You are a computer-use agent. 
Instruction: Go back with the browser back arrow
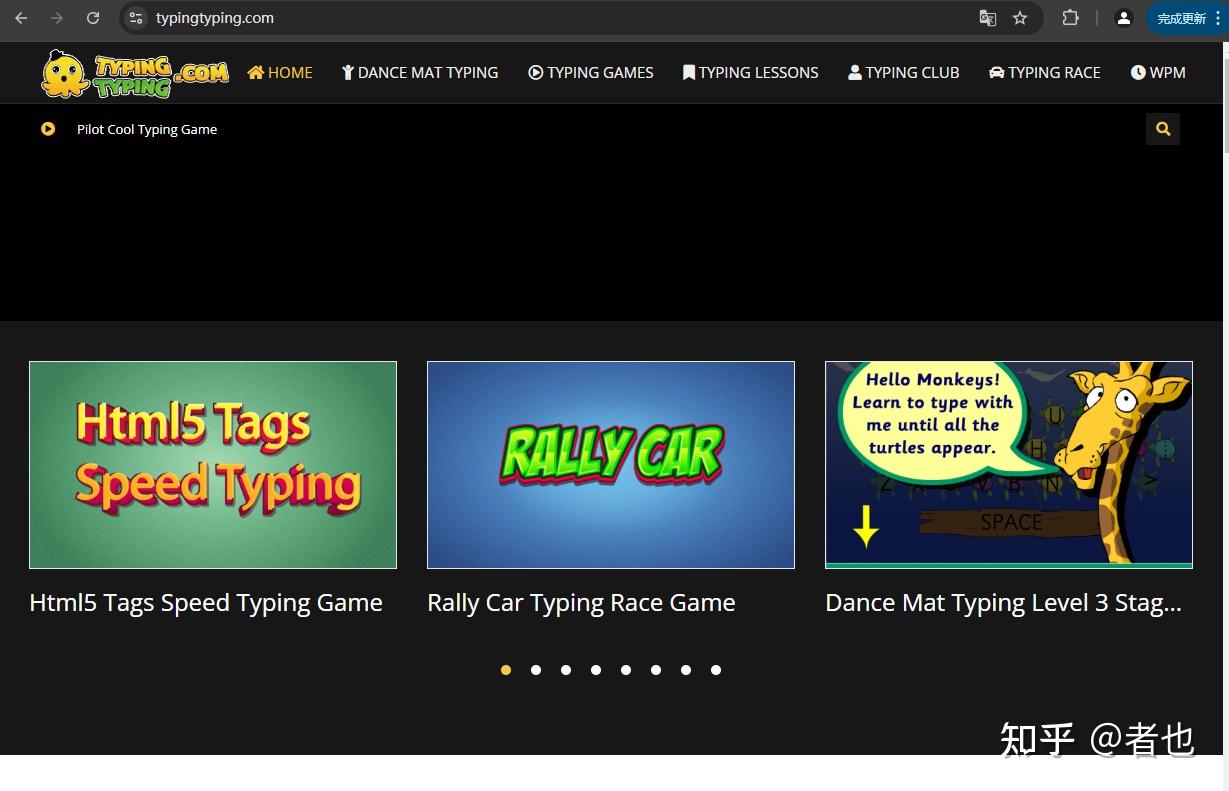21,18
